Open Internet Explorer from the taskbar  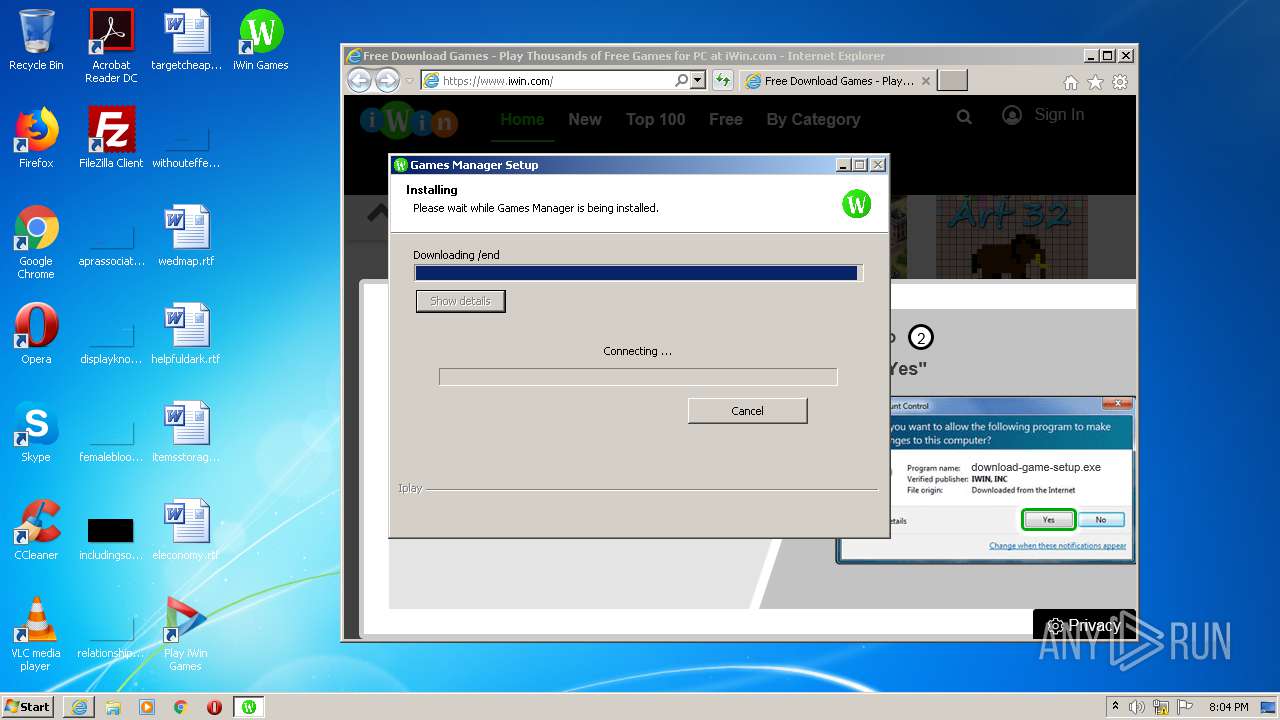[x=79, y=707]
